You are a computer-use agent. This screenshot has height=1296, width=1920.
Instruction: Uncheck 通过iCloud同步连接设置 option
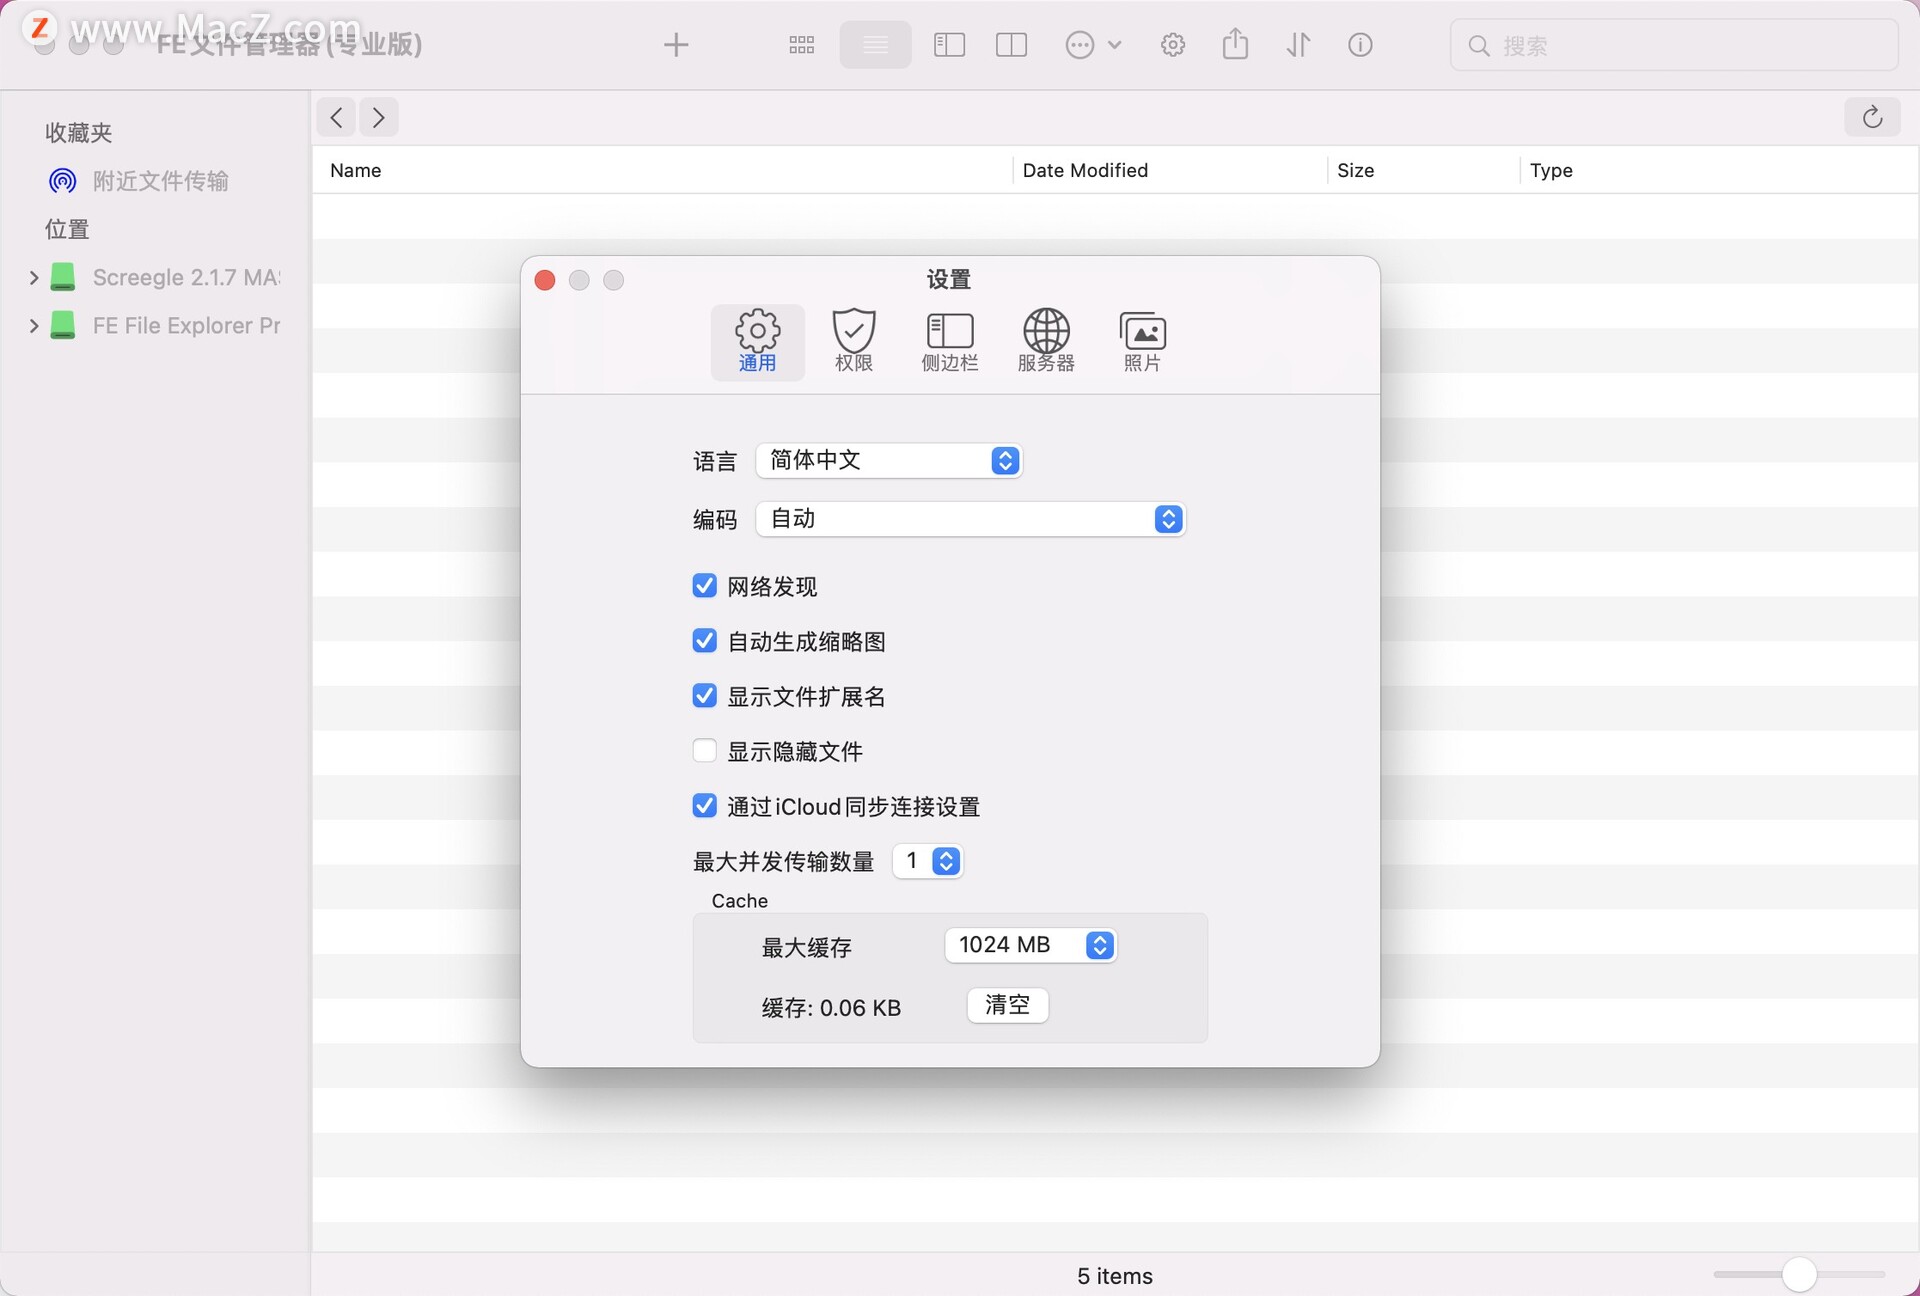[704, 806]
